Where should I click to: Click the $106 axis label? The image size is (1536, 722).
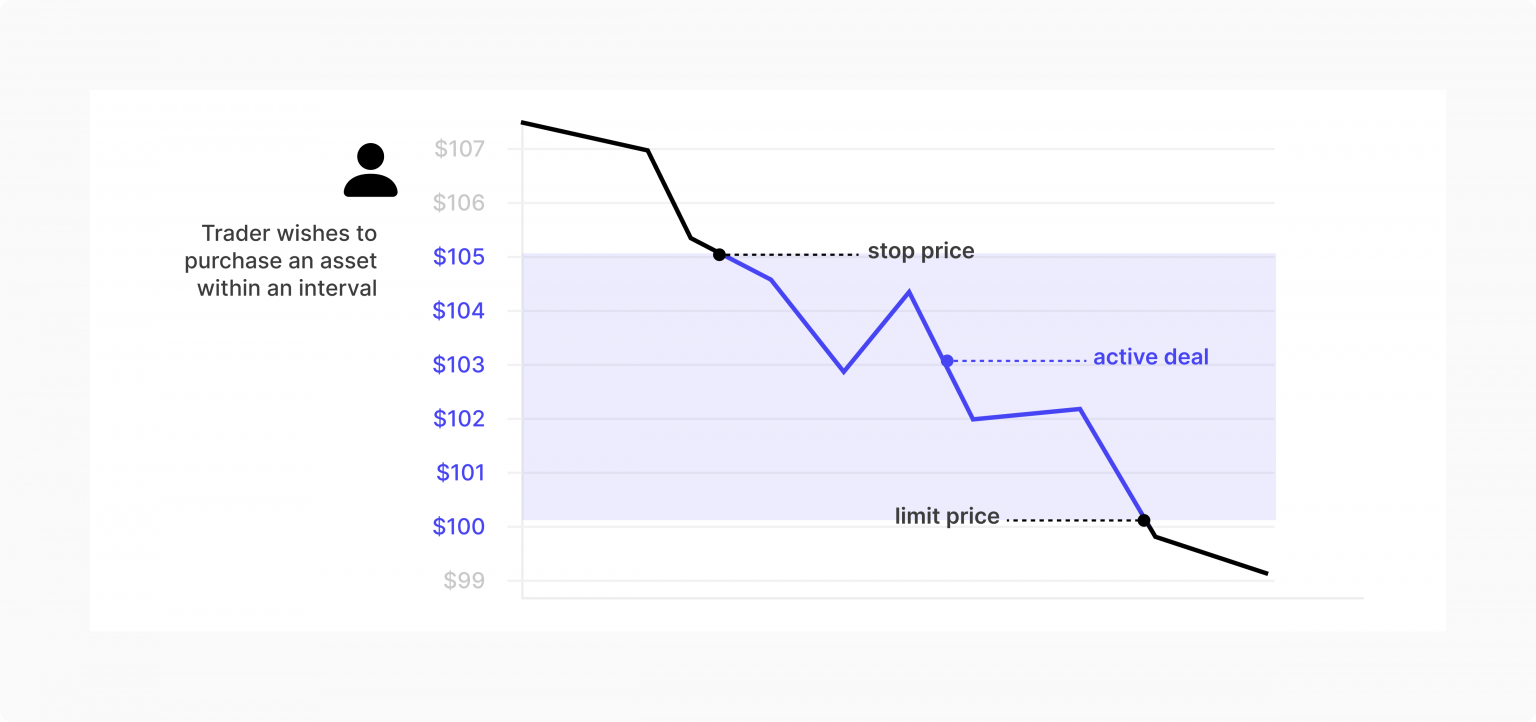pos(459,204)
